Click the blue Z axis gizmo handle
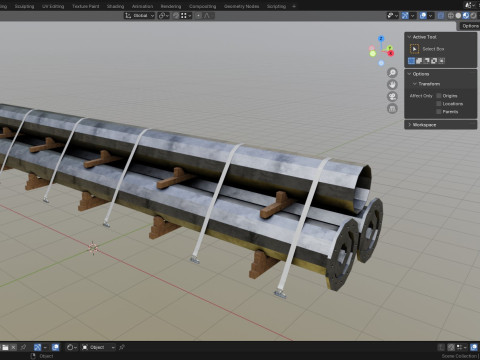The width and height of the screenshot is (480, 360). [x=381, y=39]
